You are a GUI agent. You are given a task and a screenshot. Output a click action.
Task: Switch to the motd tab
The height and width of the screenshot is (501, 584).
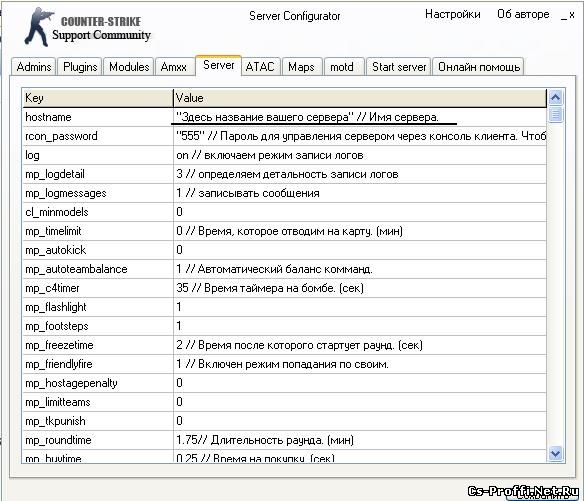(x=342, y=67)
